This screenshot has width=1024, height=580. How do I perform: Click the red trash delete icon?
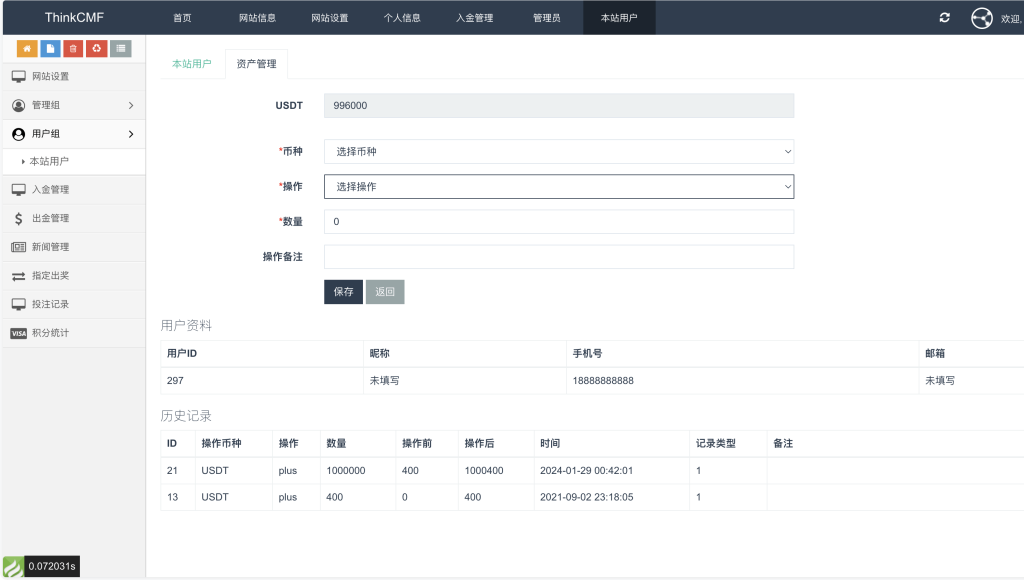[x=73, y=48]
